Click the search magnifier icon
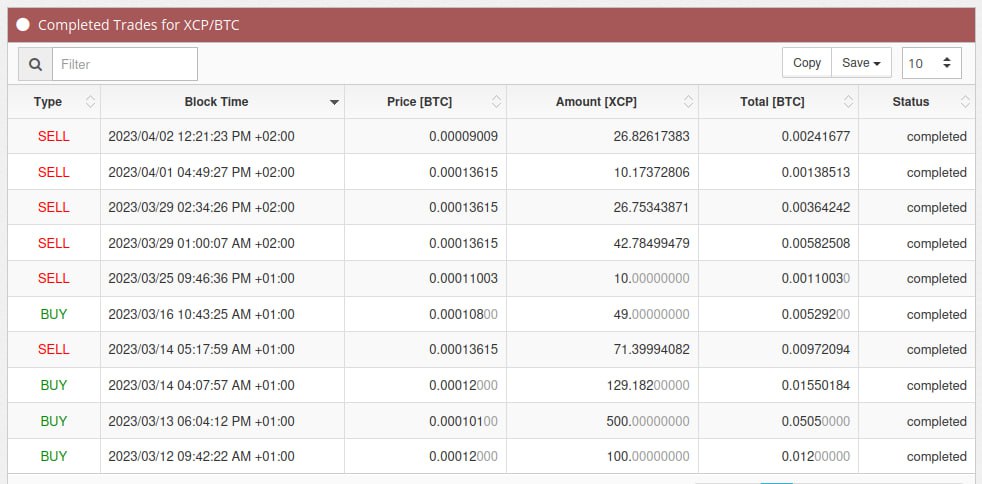 36,64
